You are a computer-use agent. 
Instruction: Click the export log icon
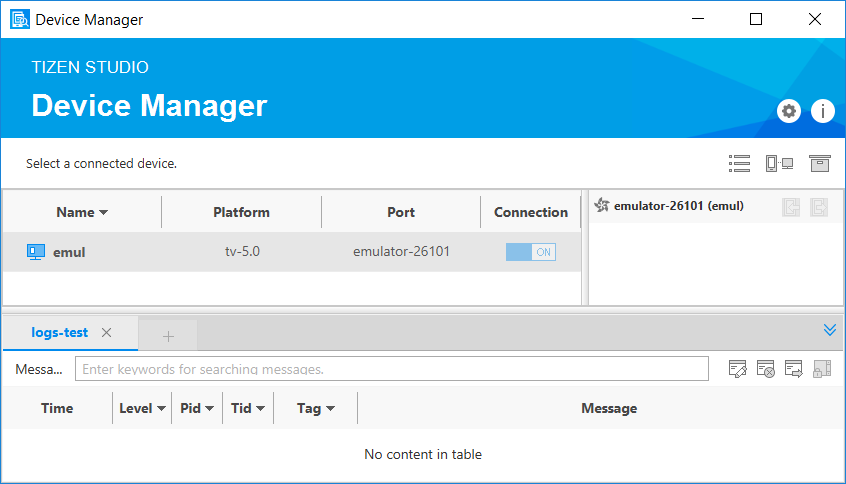point(794,369)
